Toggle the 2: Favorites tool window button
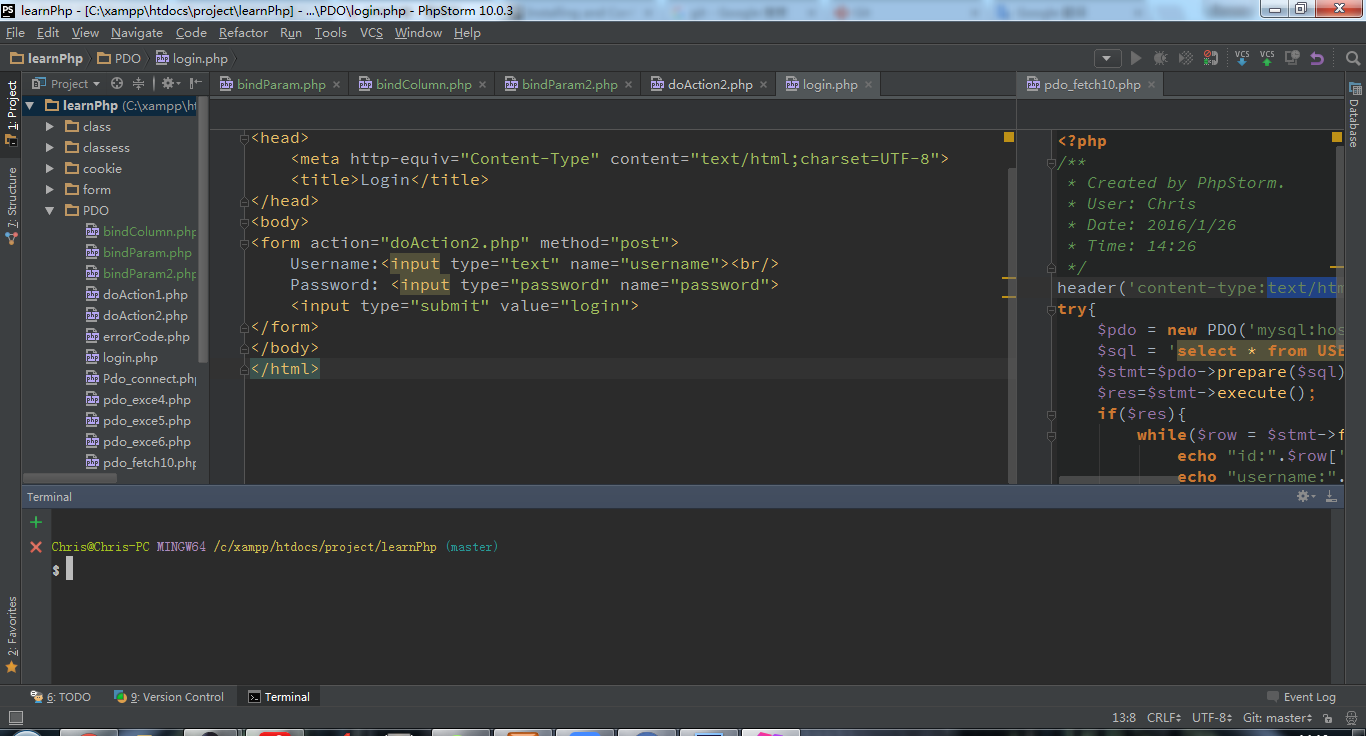This screenshot has width=1366, height=736. coord(11,635)
